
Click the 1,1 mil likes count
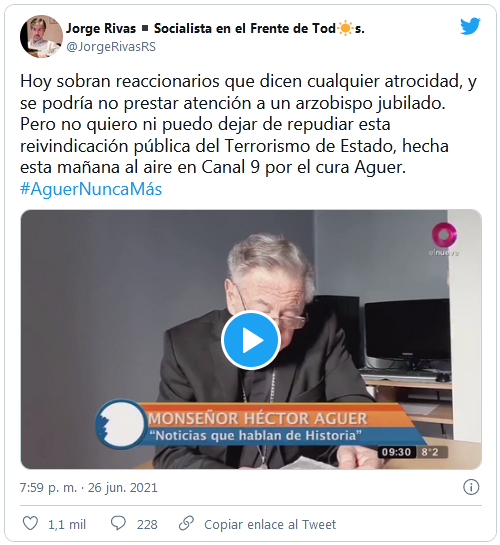click(67, 524)
